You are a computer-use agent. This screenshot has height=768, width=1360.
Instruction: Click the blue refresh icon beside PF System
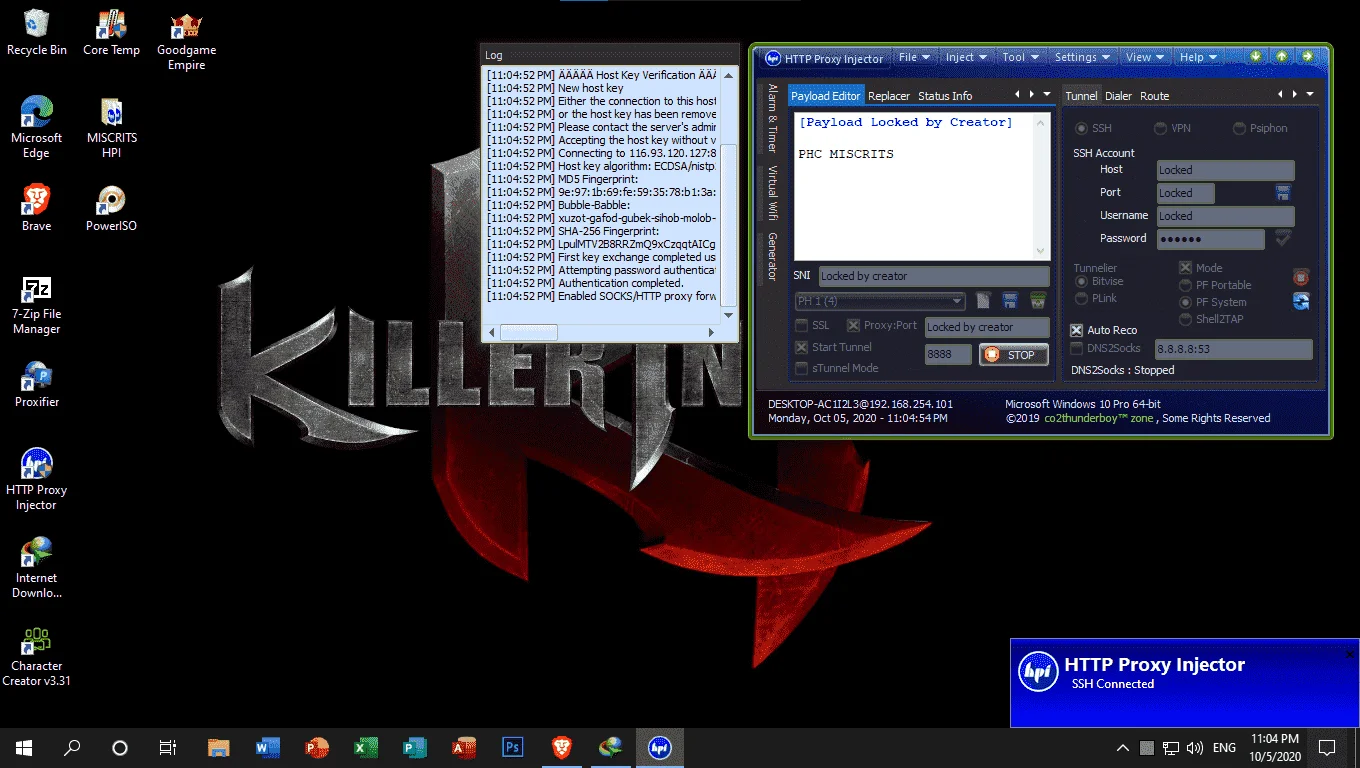[x=1301, y=301]
